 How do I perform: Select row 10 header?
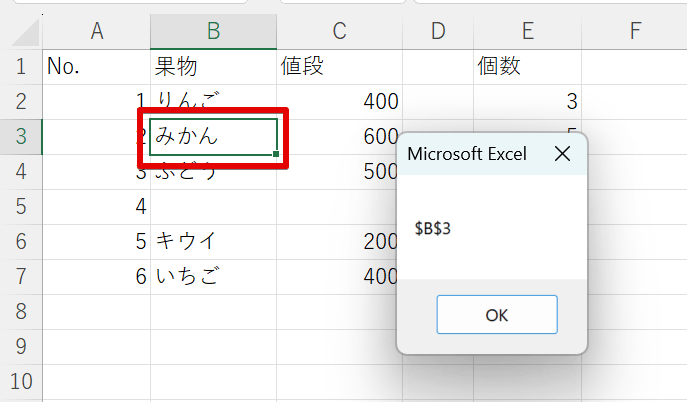tap(21, 382)
